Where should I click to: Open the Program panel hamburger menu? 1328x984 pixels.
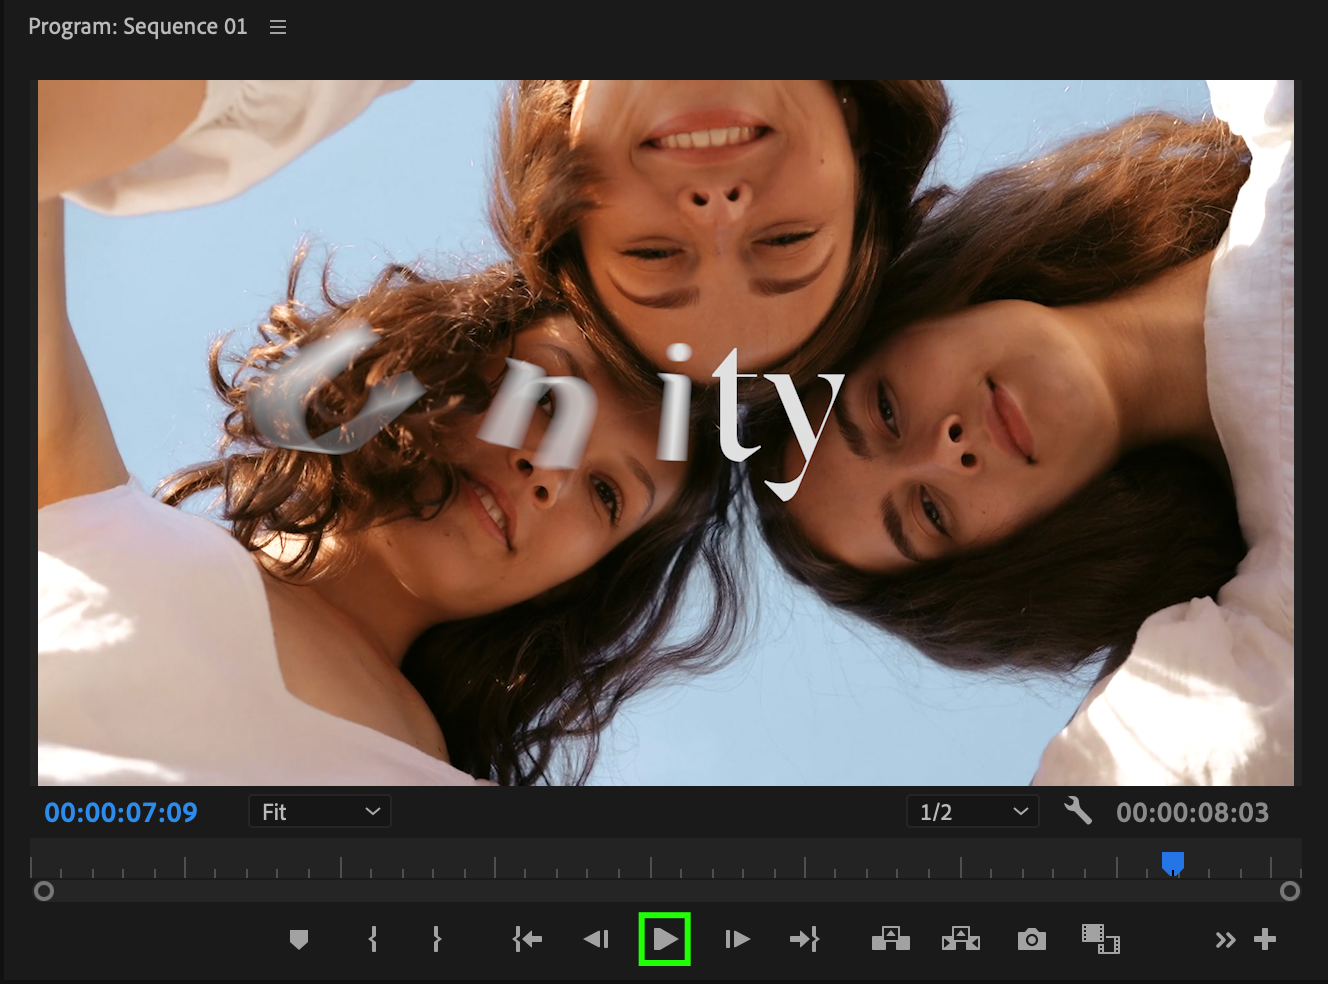(x=278, y=28)
